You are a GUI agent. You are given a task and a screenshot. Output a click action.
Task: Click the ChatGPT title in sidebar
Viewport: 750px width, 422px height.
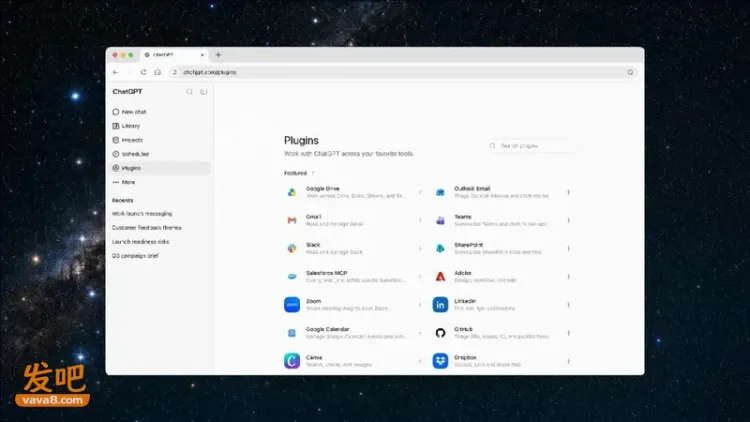click(x=127, y=92)
